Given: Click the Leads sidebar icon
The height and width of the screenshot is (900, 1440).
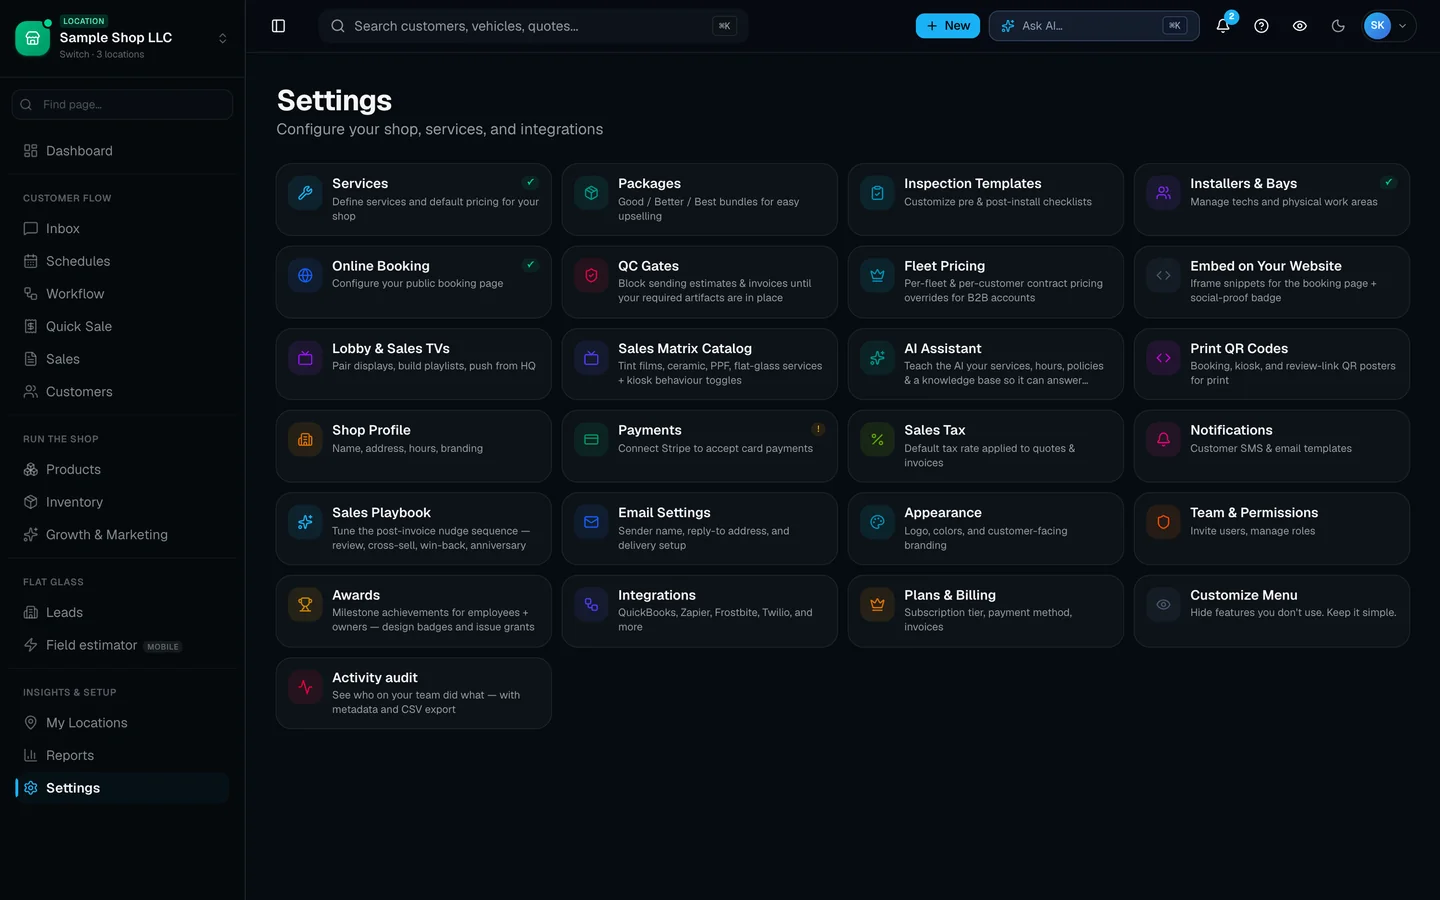Looking at the screenshot, I should click(31, 613).
